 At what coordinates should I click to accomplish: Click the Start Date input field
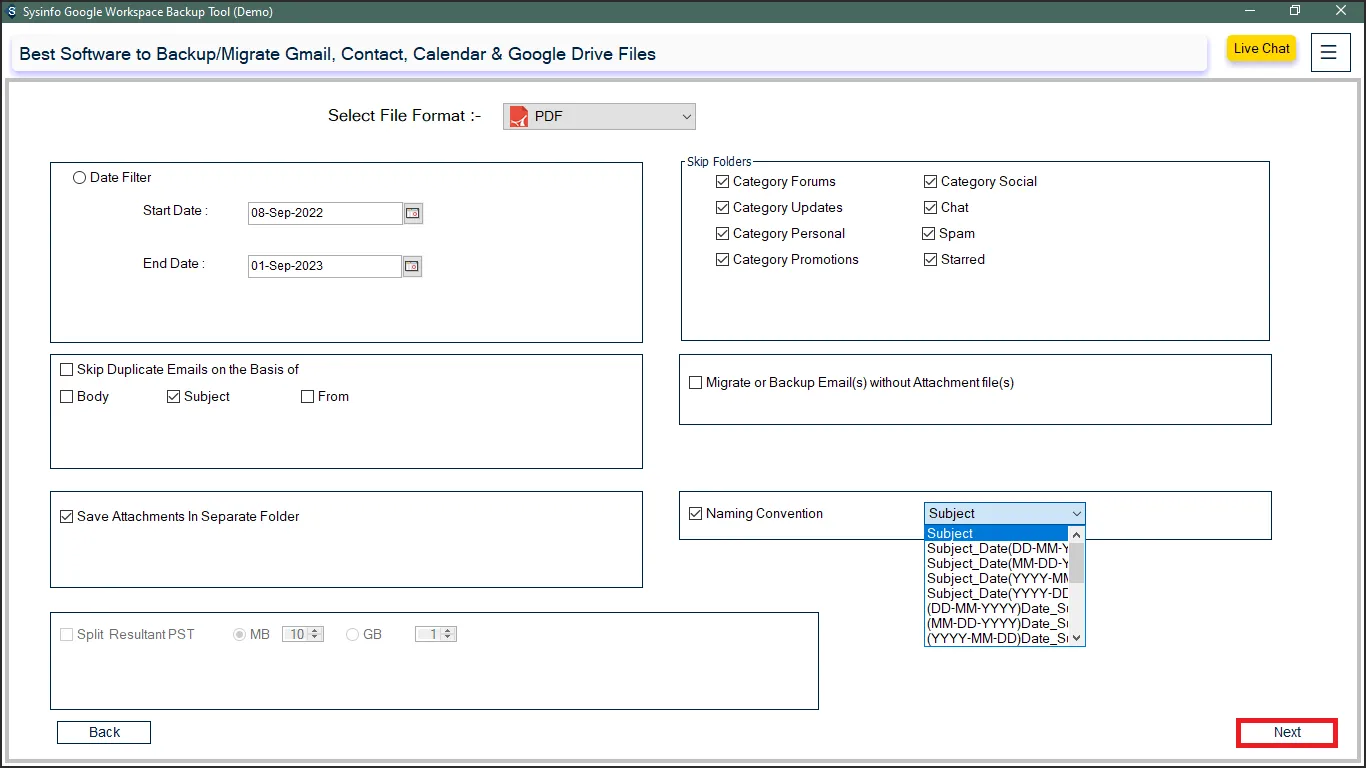(324, 213)
